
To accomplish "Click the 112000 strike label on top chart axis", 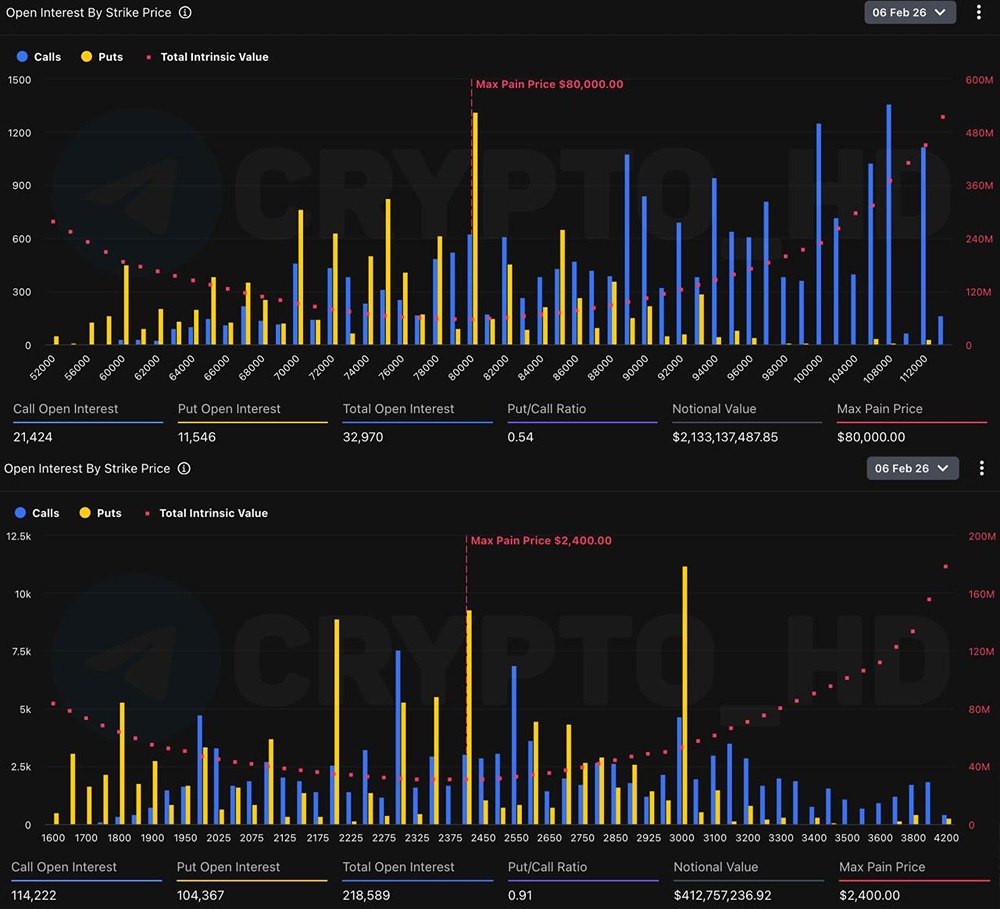I will 913,369.
